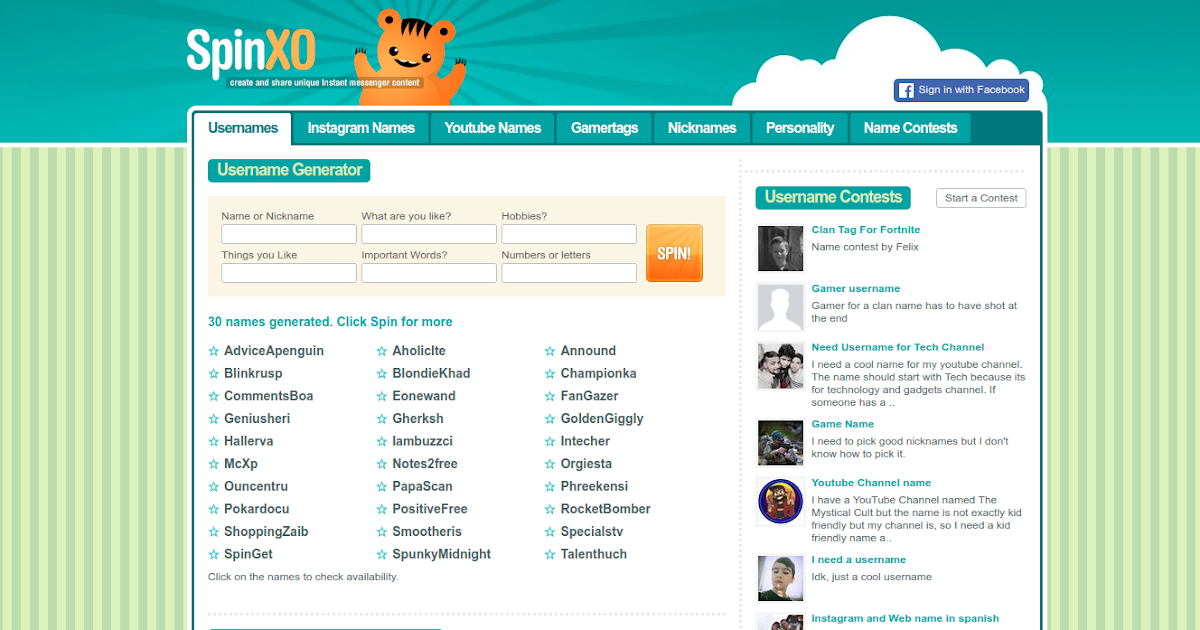Open Clan Tag For Fortnite contest
1200x630 pixels.
tap(866, 230)
